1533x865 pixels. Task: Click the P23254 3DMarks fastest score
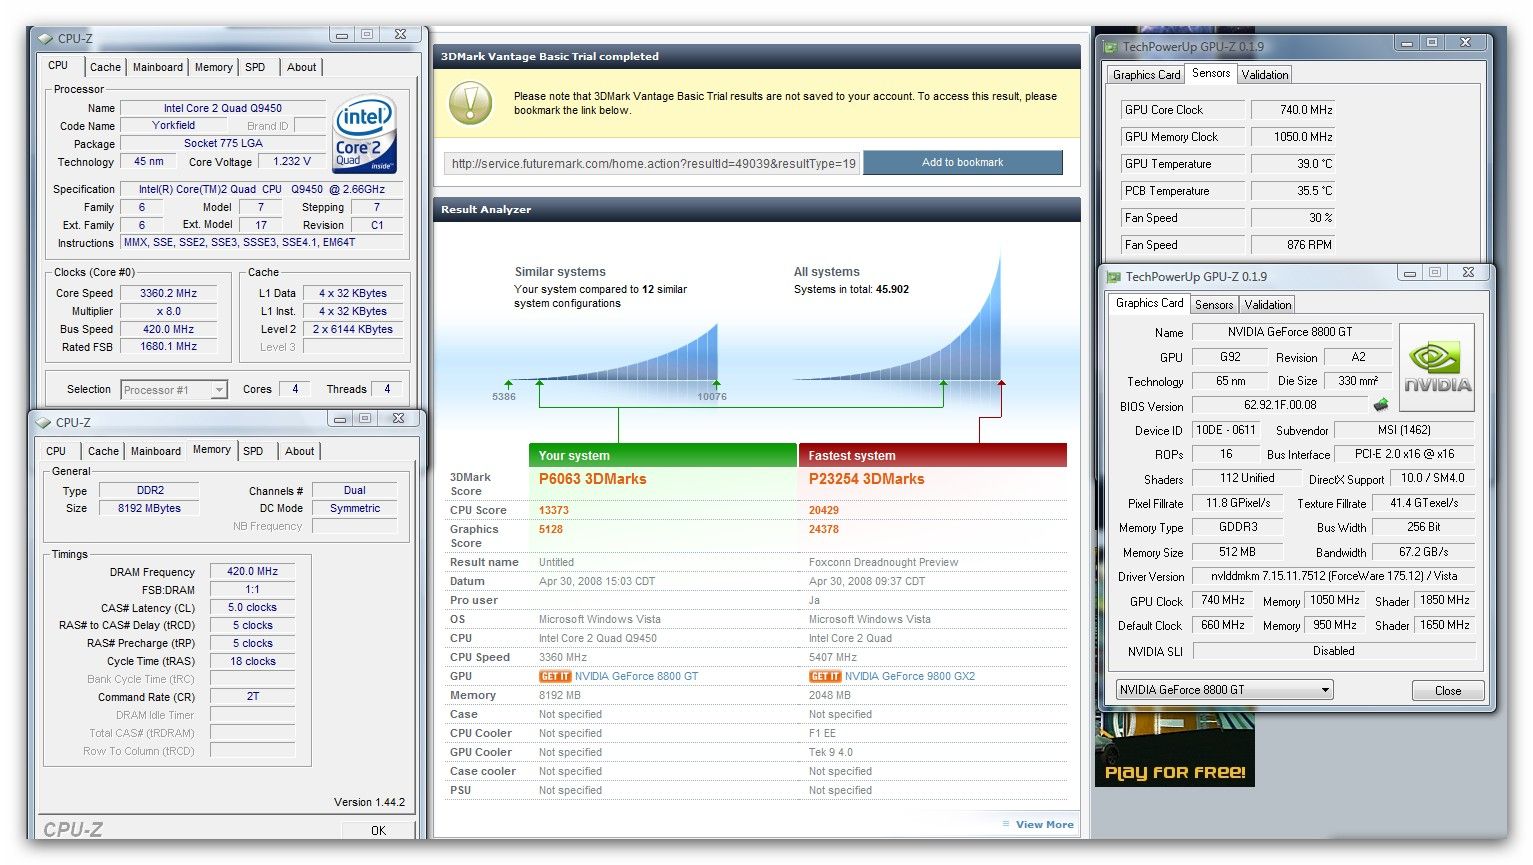pos(866,479)
